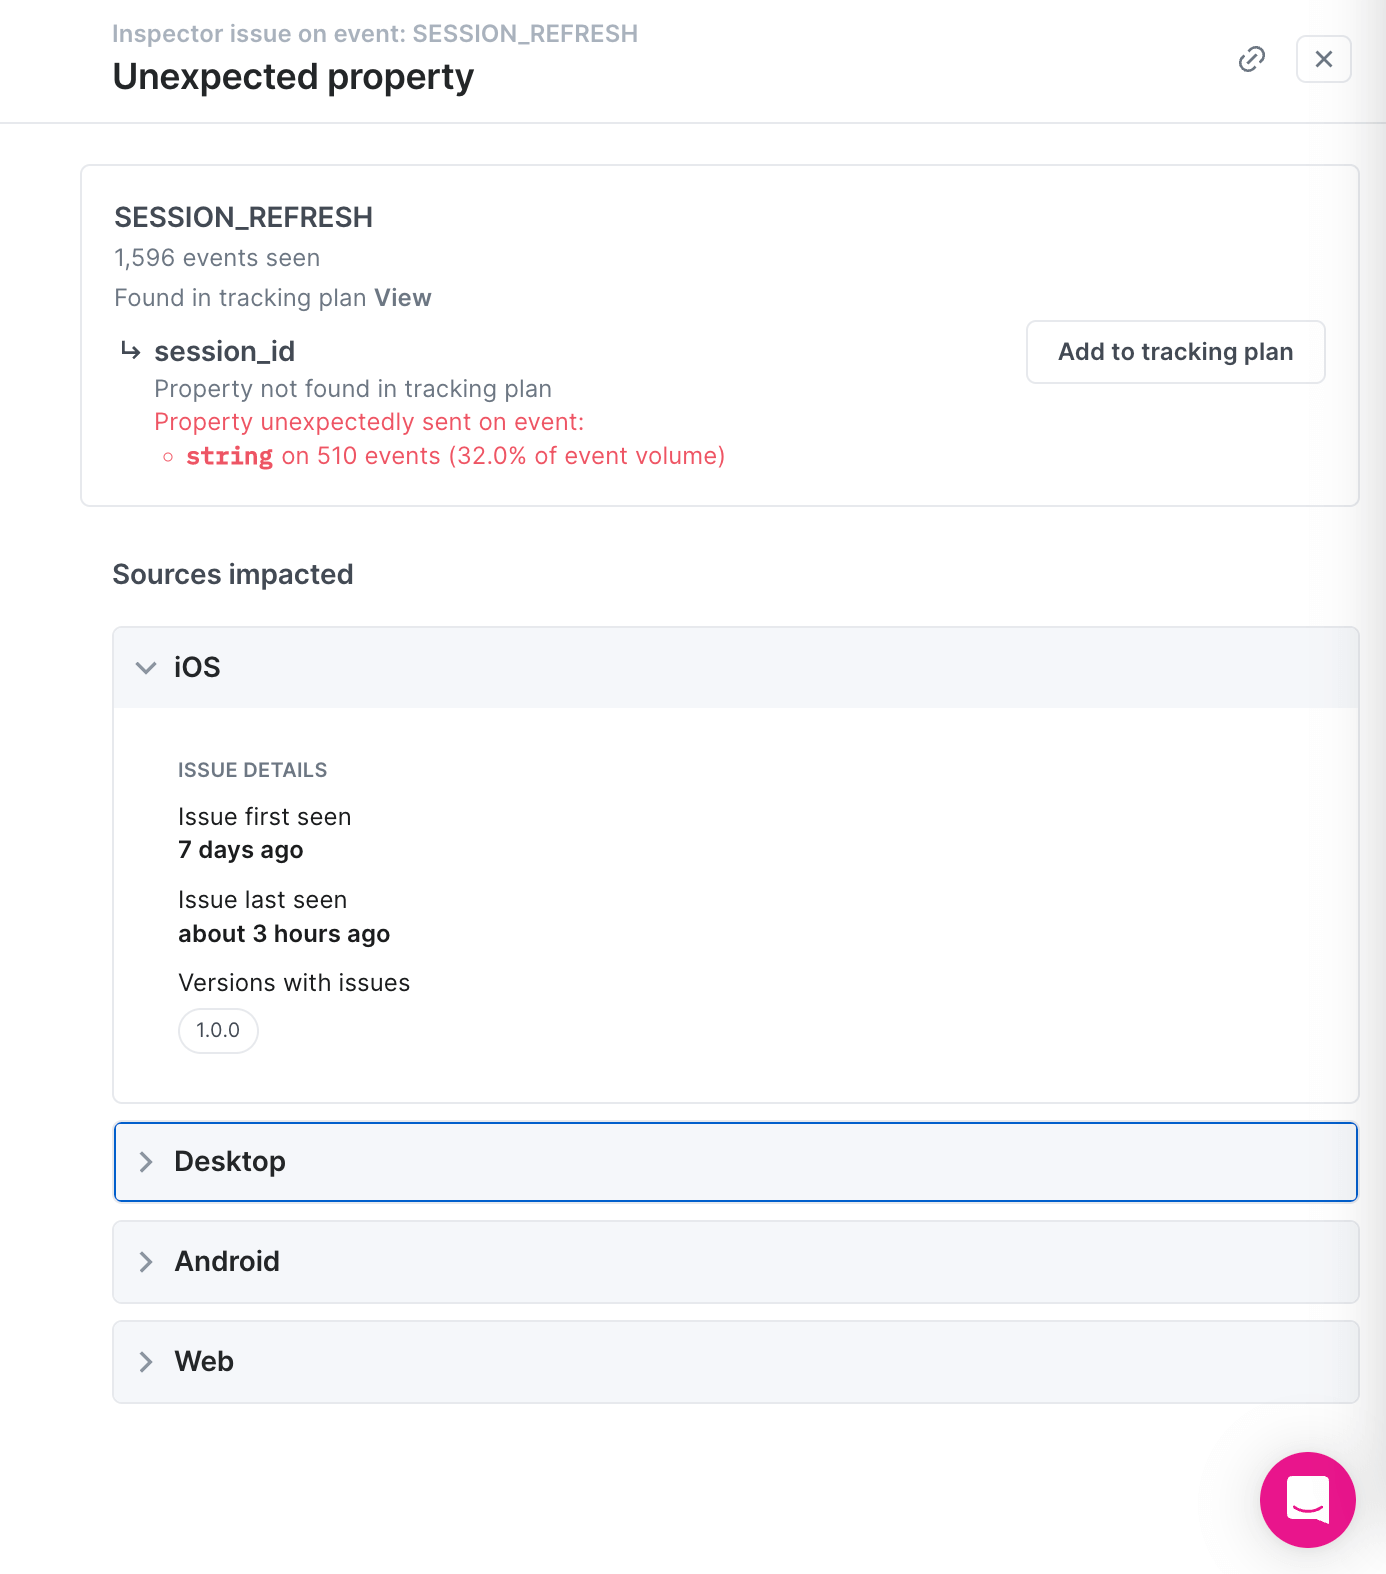Open the pink chat support widget
This screenshot has height=1574, width=1386.
click(1307, 1499)
